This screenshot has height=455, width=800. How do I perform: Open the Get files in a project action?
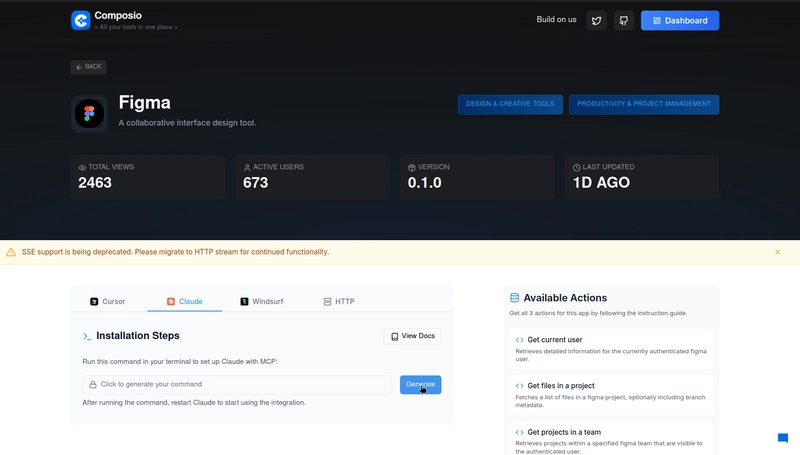click(x=611, y=395)
